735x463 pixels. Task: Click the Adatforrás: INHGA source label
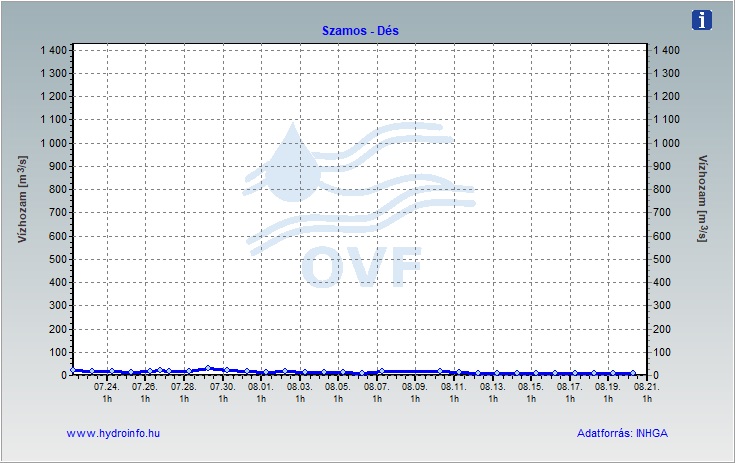tap(622, 433)
